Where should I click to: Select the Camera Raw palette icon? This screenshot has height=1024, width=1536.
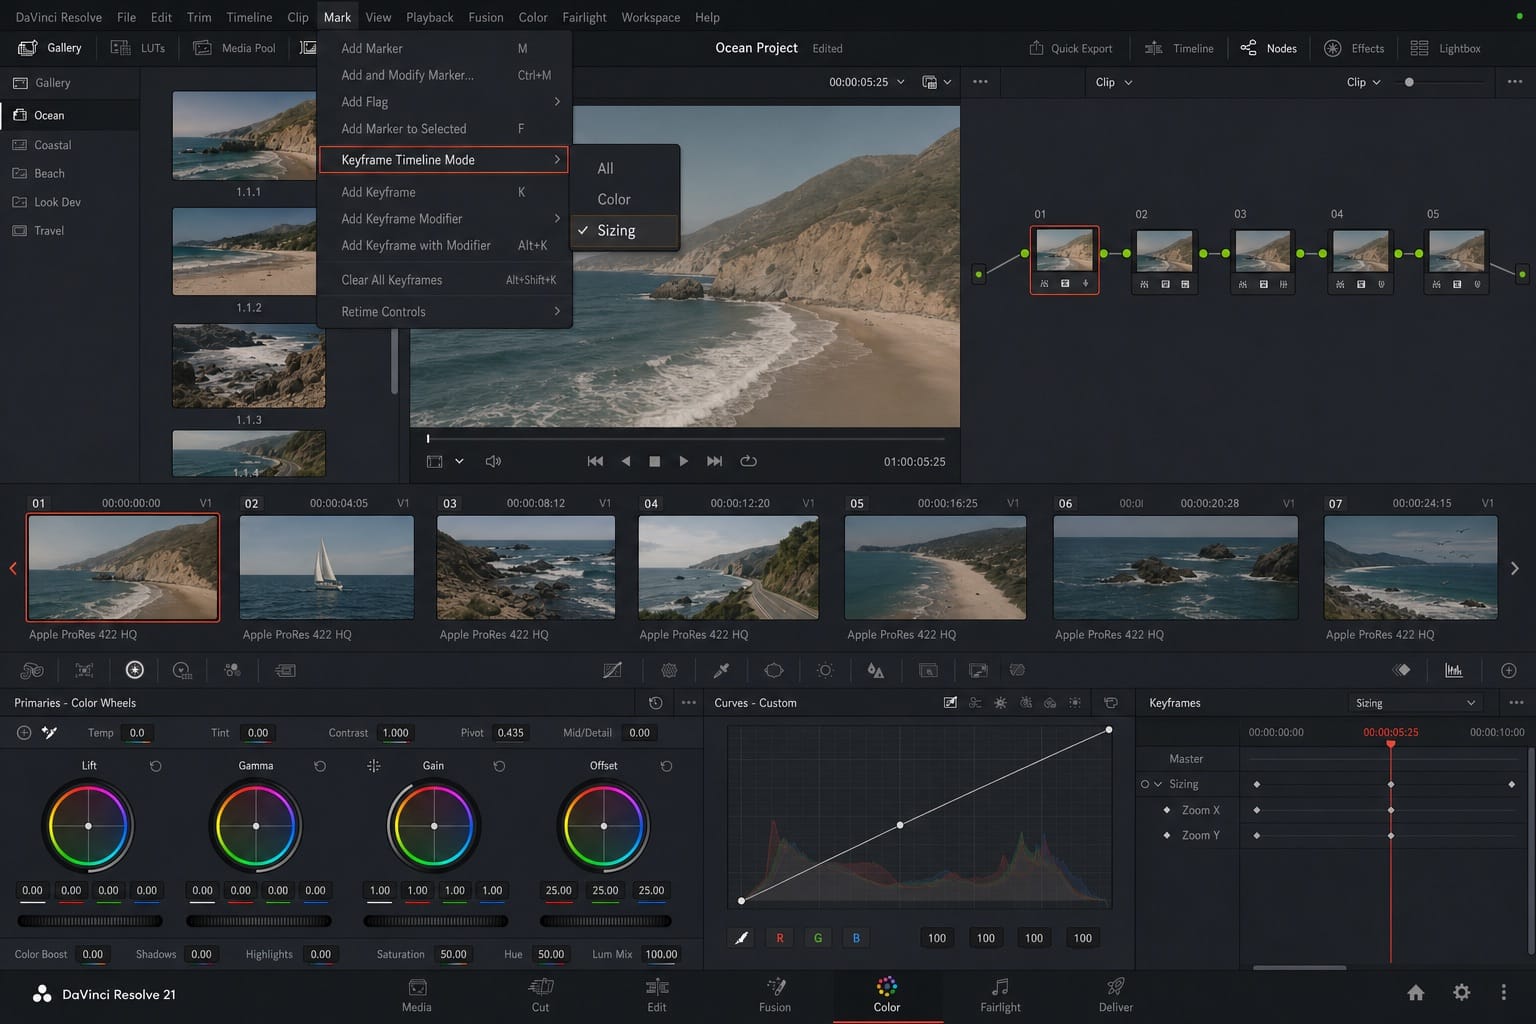(x=32, y=670)
